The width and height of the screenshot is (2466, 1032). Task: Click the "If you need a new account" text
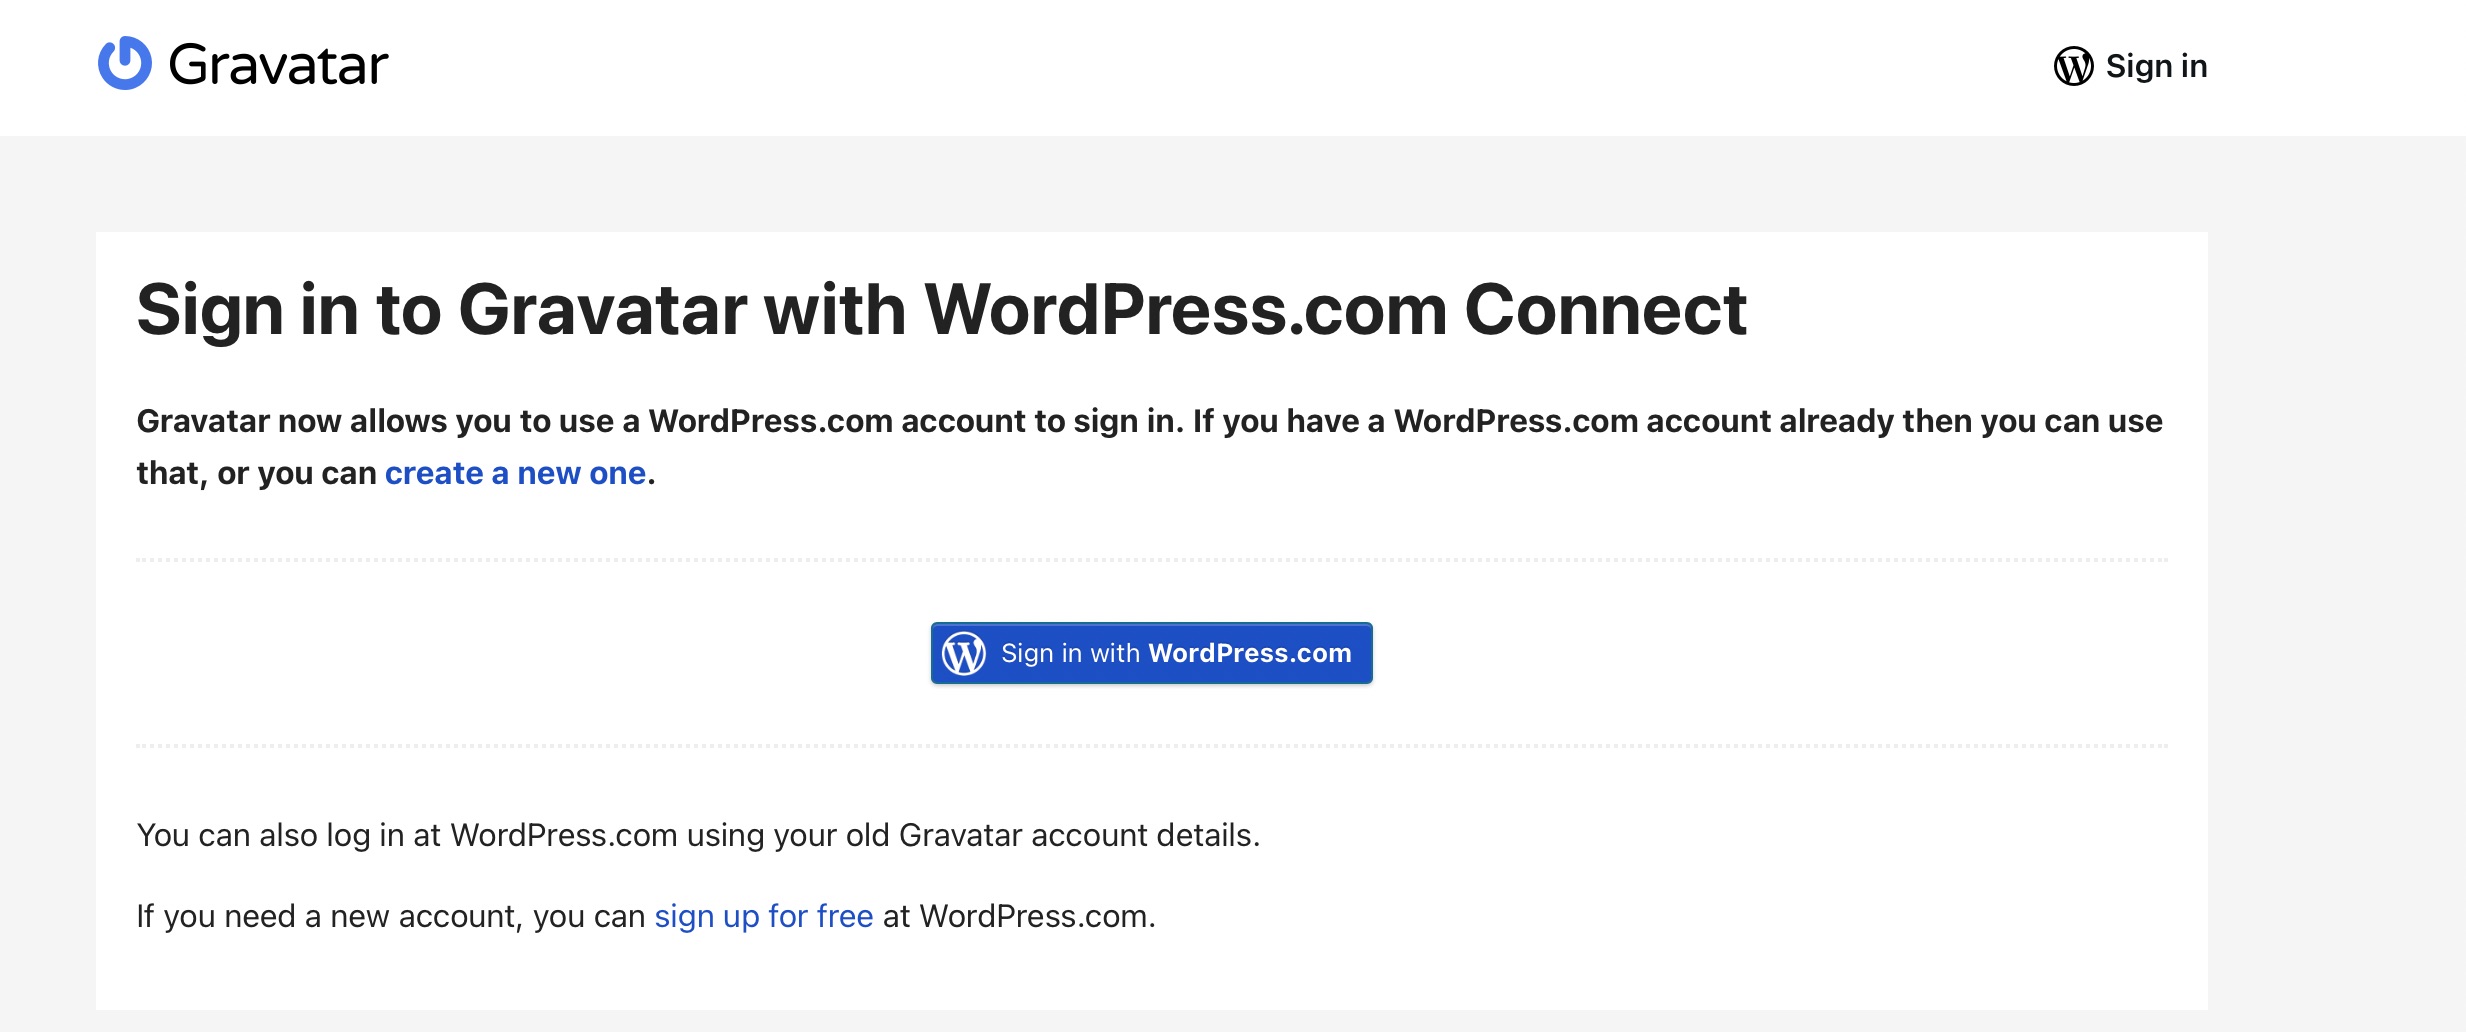(391, 916)
